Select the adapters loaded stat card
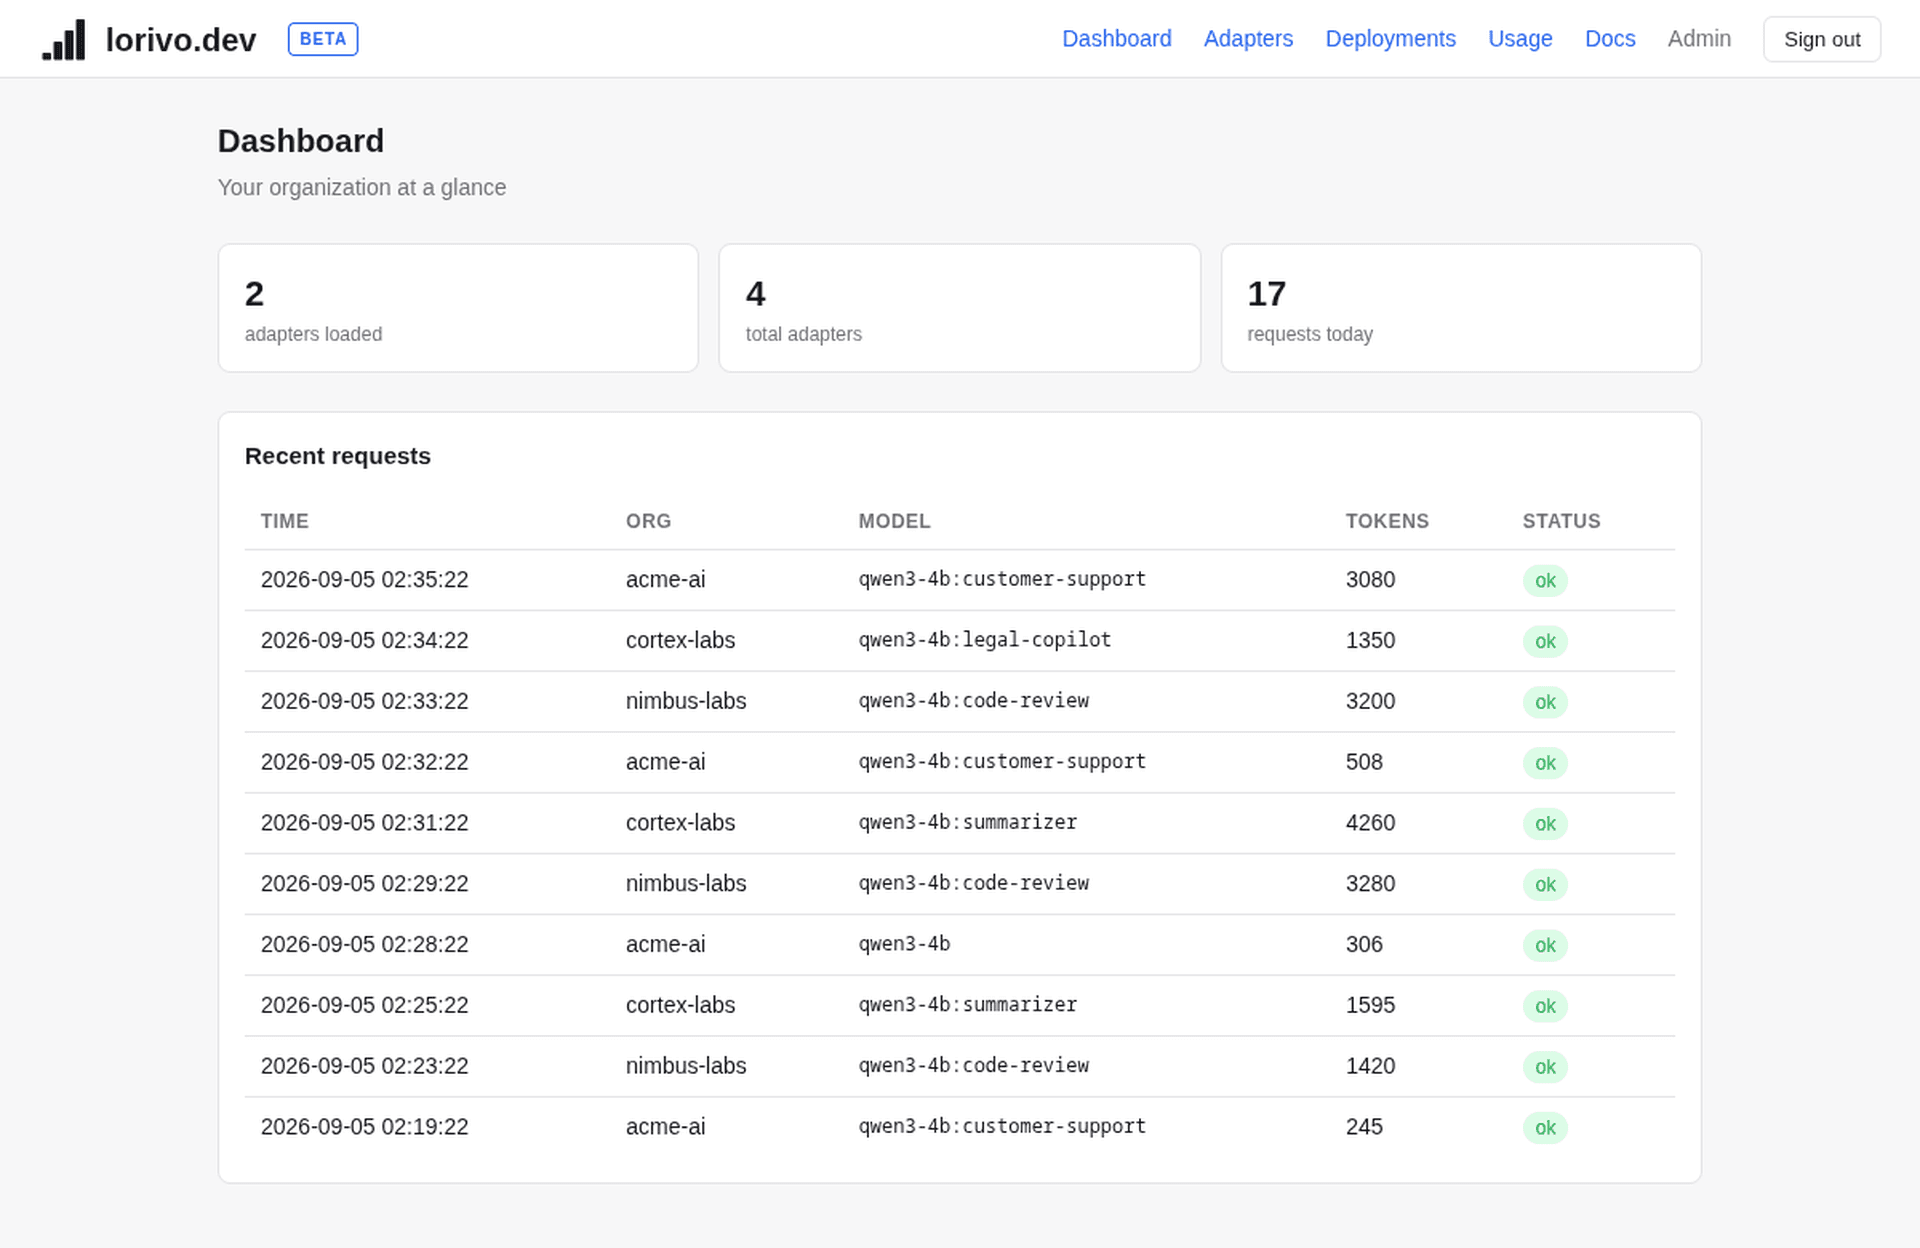The width and height of the screenshot is (1920, 1248). 458,308
